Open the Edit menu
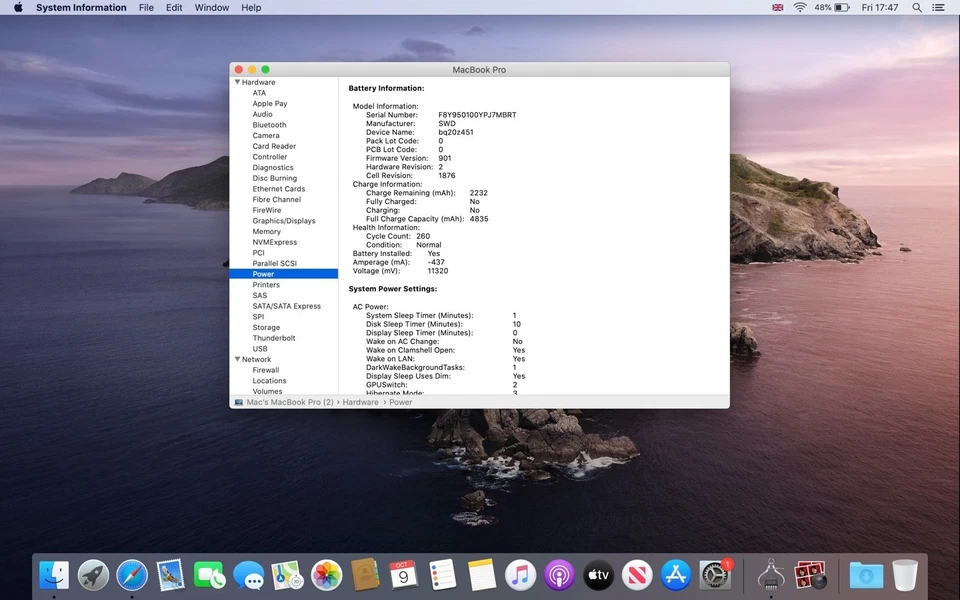 click(174, 7)
